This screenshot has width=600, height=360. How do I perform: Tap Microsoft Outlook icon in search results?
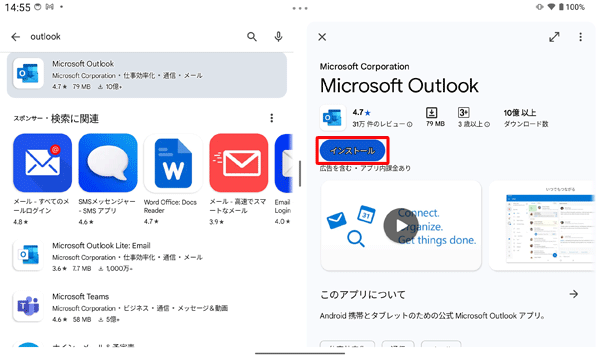[28, 73]
